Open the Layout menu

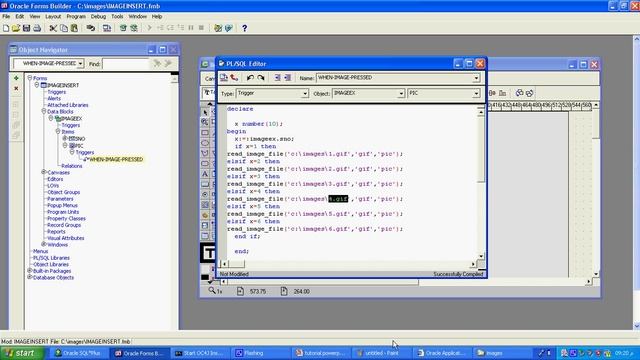tap(53, 17)
